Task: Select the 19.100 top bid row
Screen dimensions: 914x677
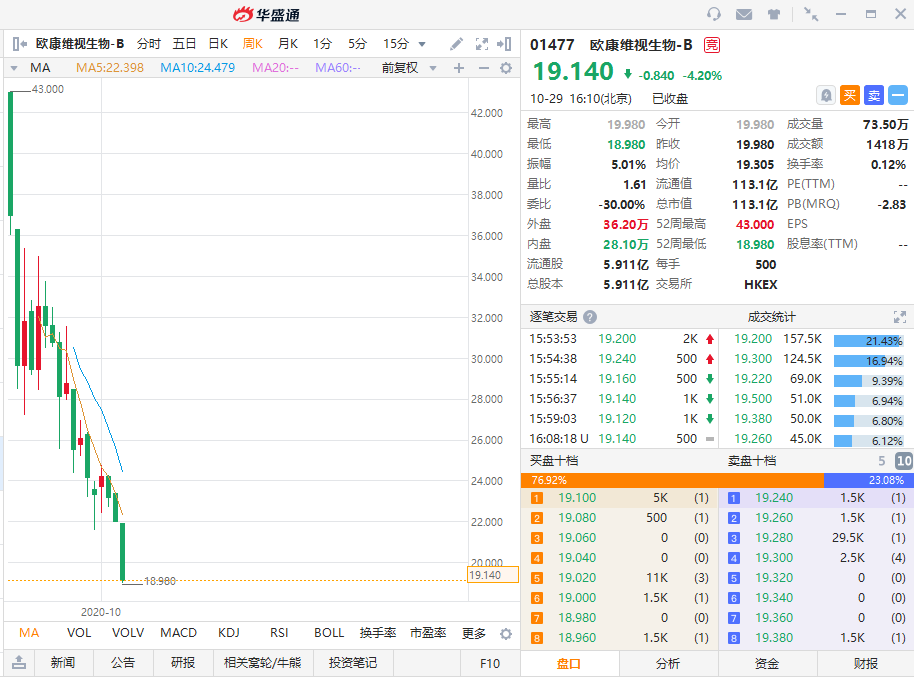Action: pos(619,497)
